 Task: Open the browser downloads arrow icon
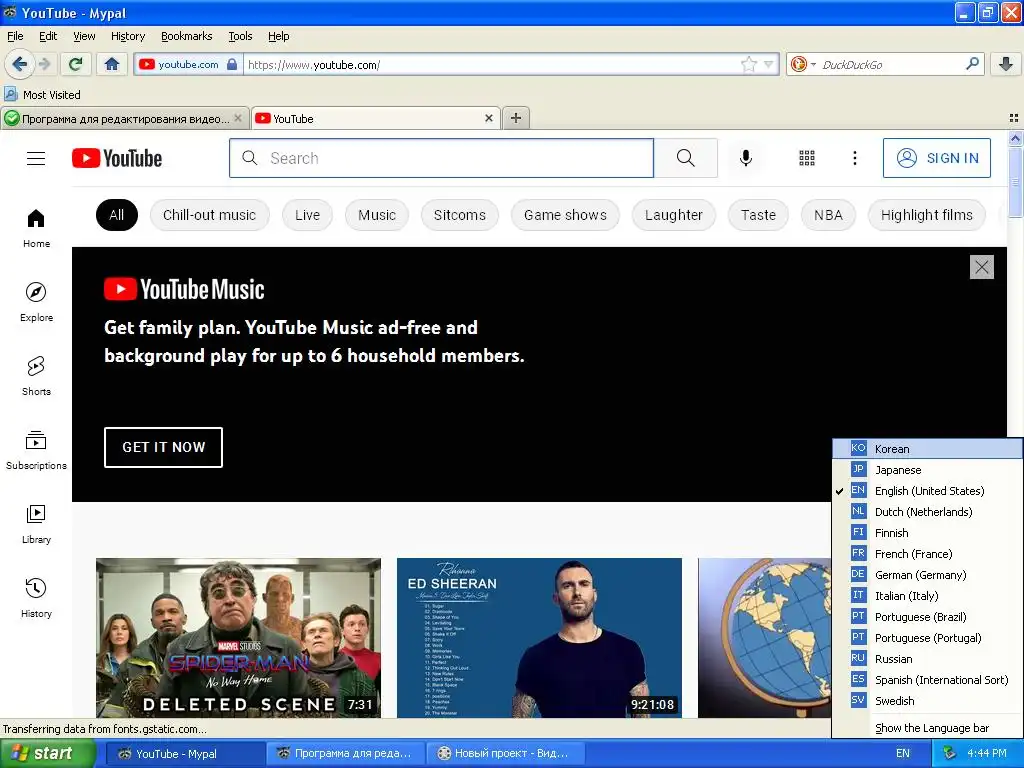point(1006,64)
